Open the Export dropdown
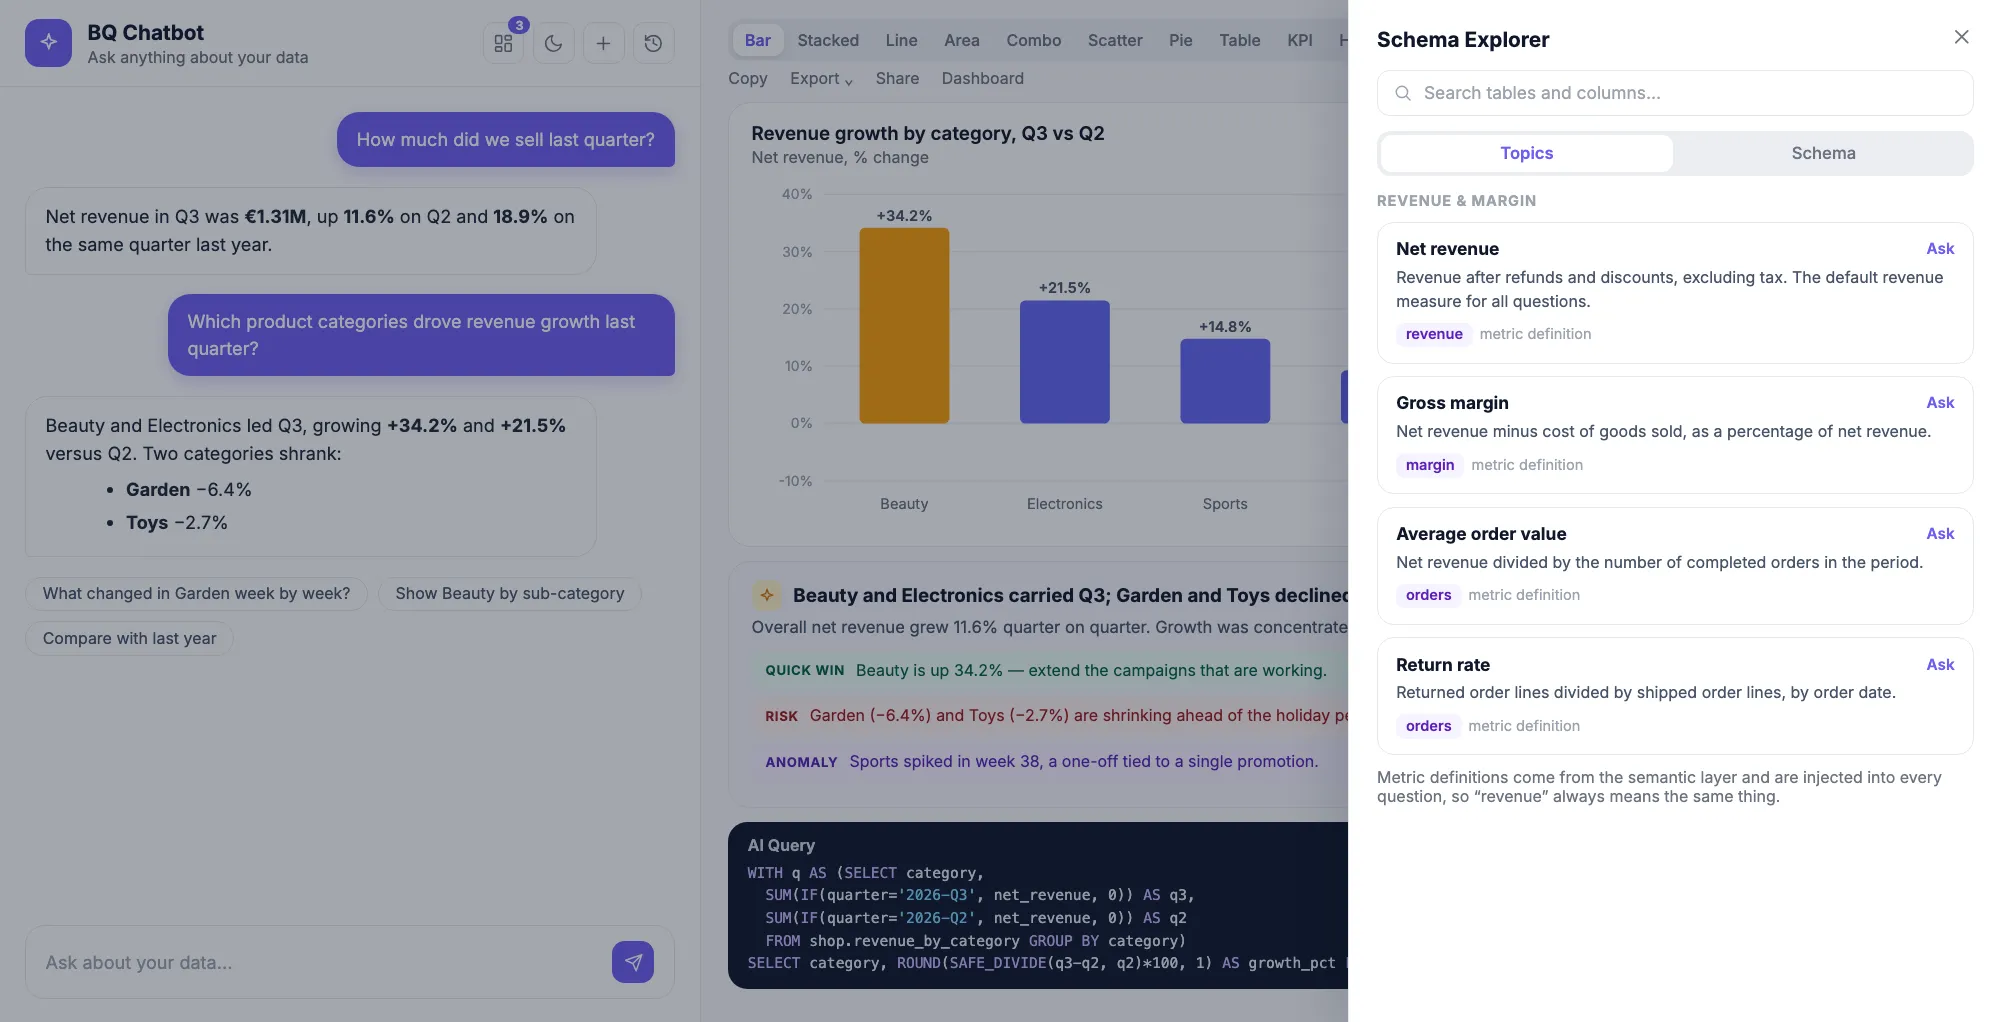The height and width of the screenshot is (1022, 2002). tap(821, 78)
